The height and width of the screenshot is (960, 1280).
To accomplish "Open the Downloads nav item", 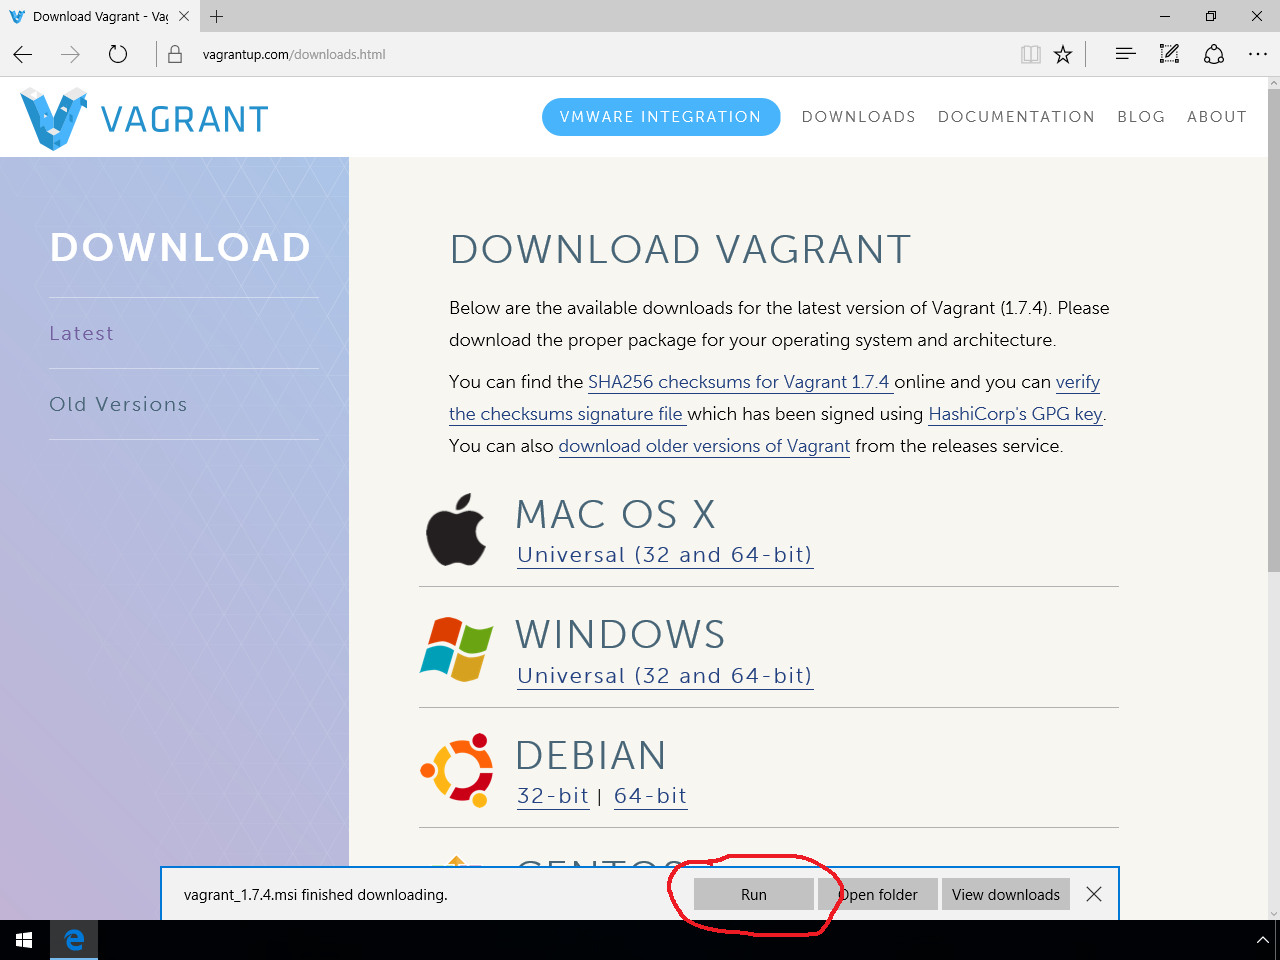I will pos(858,117).
